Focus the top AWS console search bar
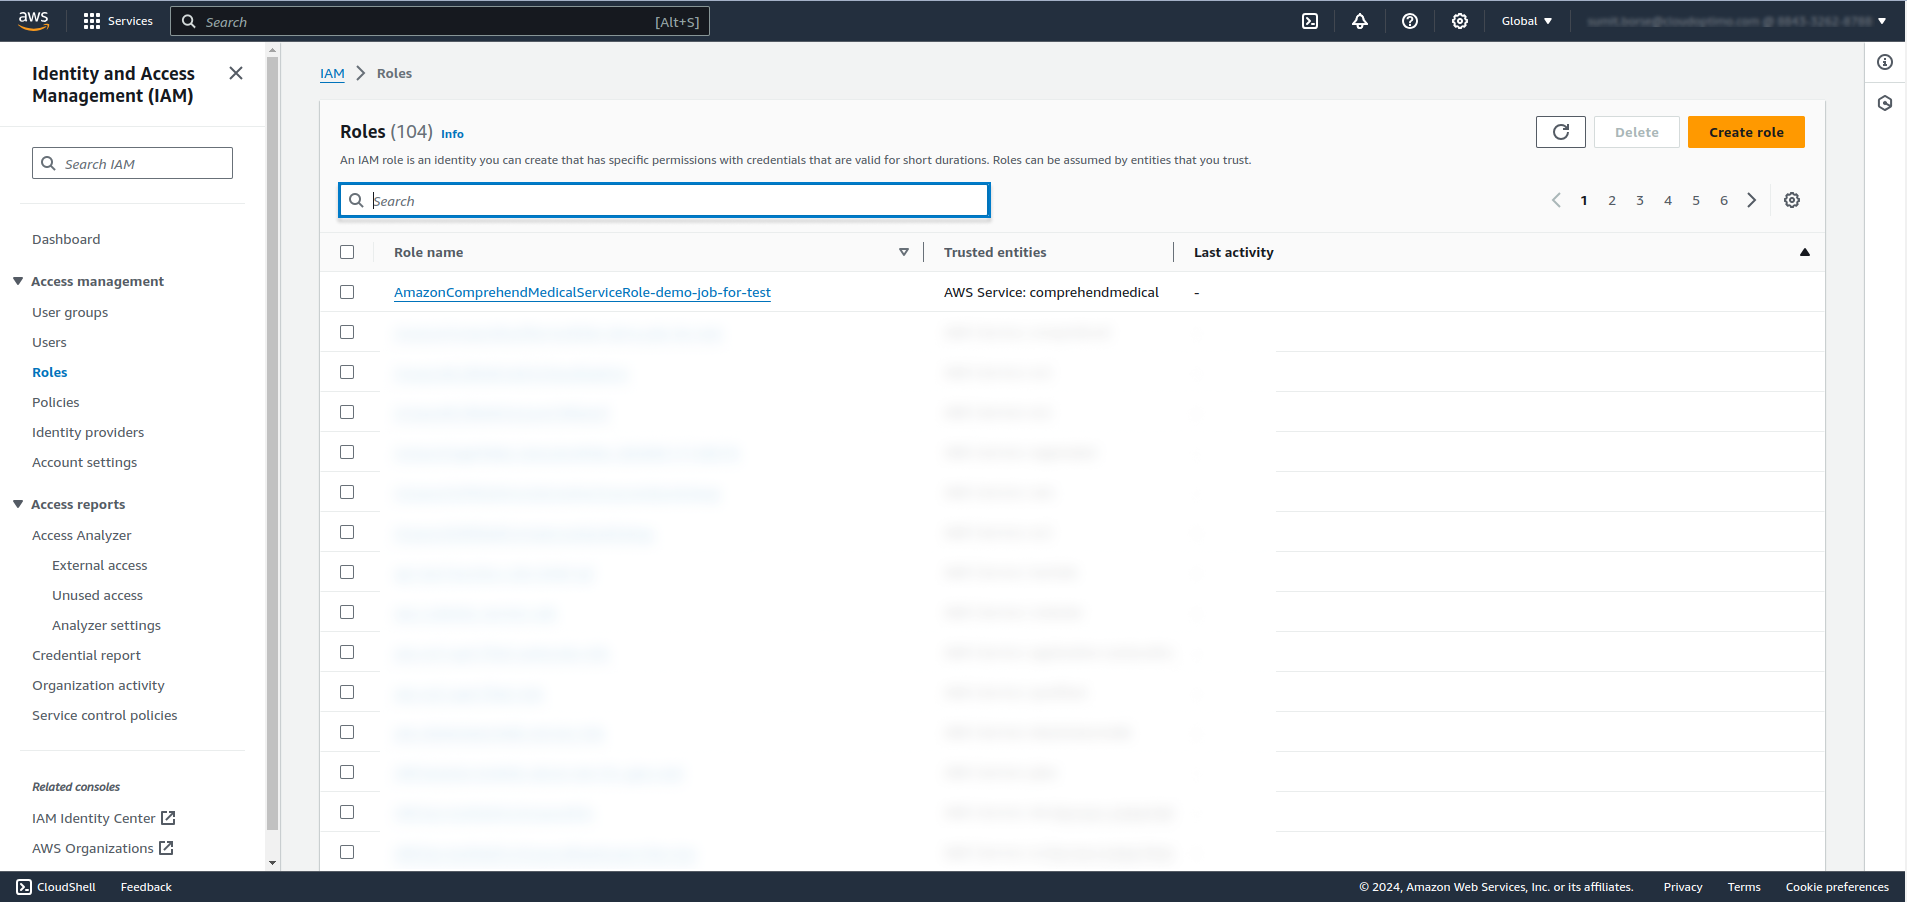Image resolution: width=1907 pixels, height=902 pixels. 440,21
